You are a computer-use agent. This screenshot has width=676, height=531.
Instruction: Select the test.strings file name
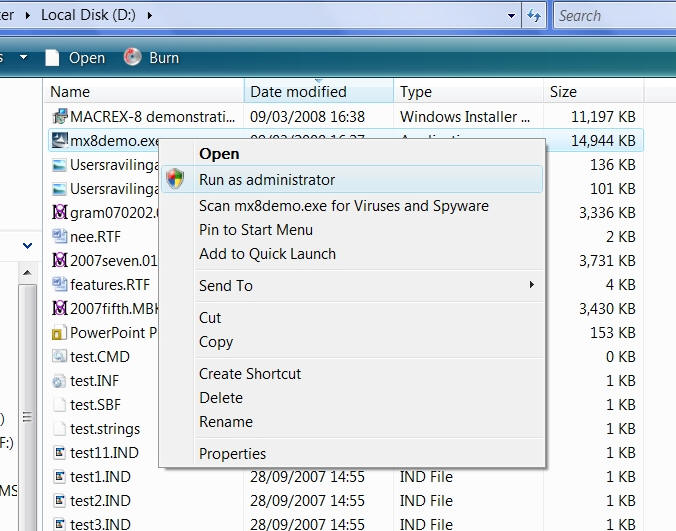tap(105, 429)
